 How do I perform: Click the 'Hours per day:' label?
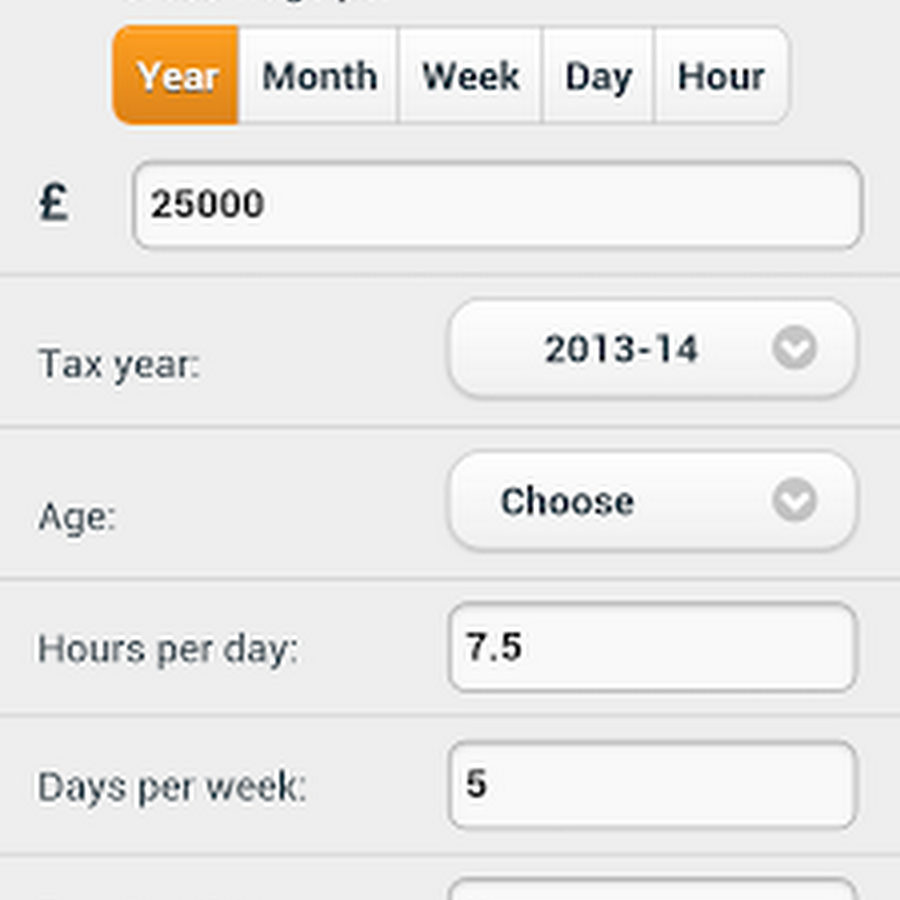pos(168,649)
